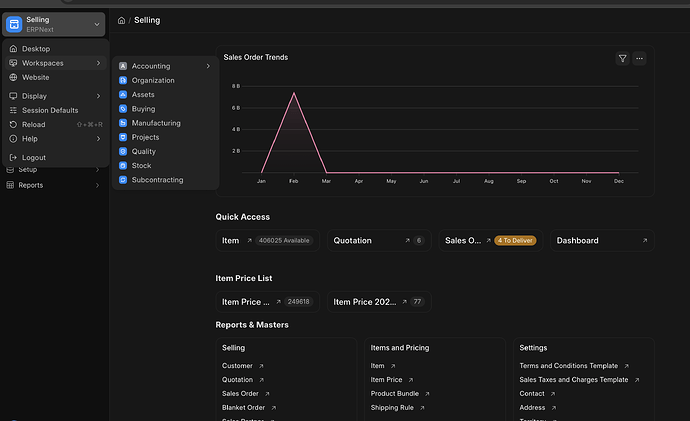
Task: Open the chart three-dots options menu
Action: pyautogui.click(x=639, y=58)
